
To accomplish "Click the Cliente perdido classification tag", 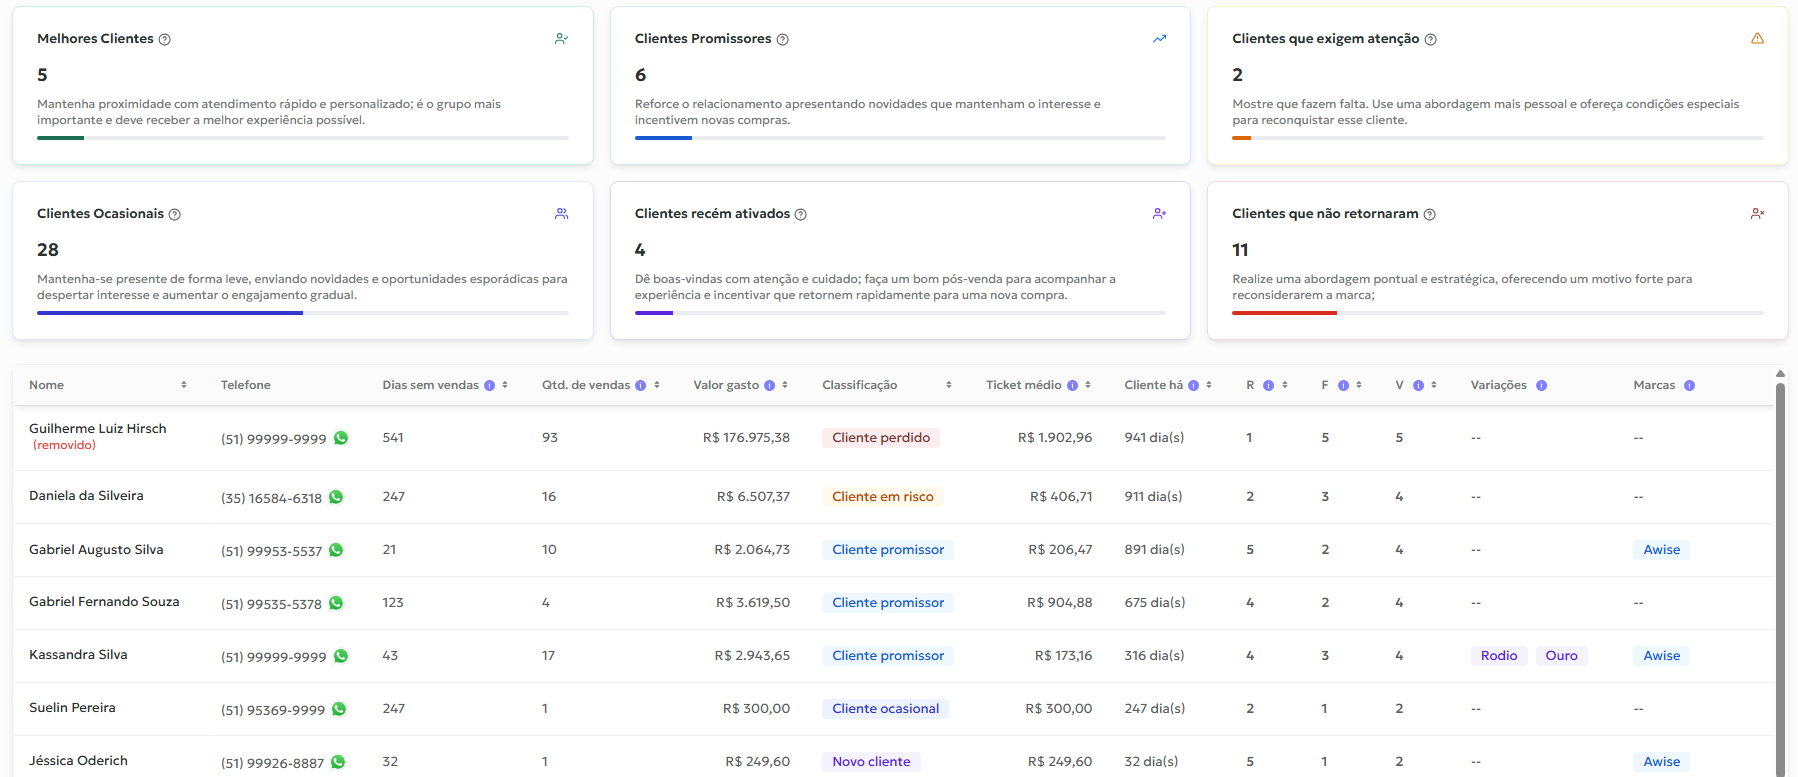I will coord(880,438).
